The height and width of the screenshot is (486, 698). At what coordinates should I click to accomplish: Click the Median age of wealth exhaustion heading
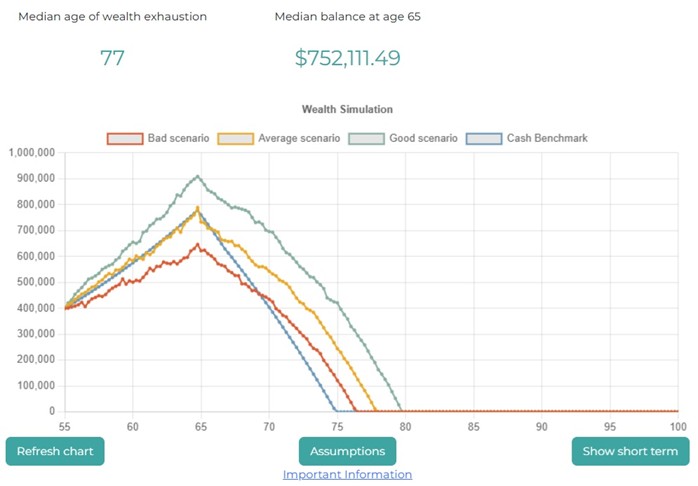click(112, 17)
